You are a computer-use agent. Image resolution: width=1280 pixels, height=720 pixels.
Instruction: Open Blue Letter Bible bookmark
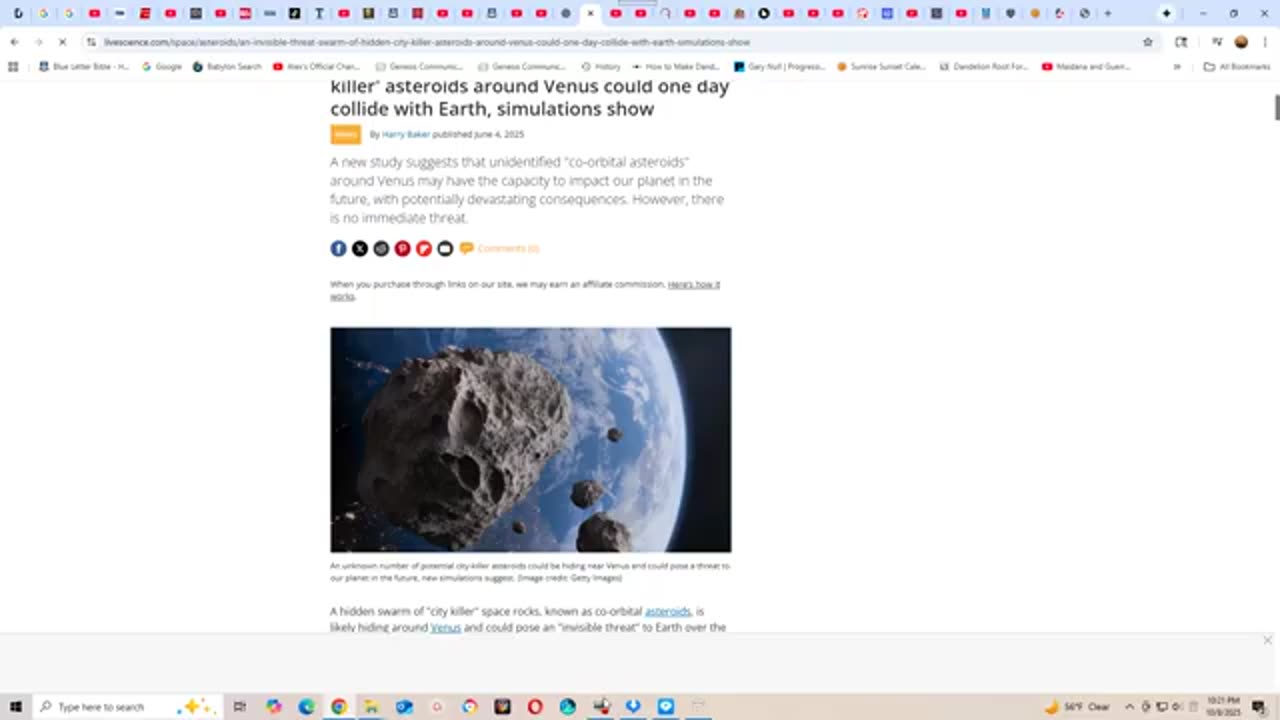pyautogui.click(x=84, y=67)
